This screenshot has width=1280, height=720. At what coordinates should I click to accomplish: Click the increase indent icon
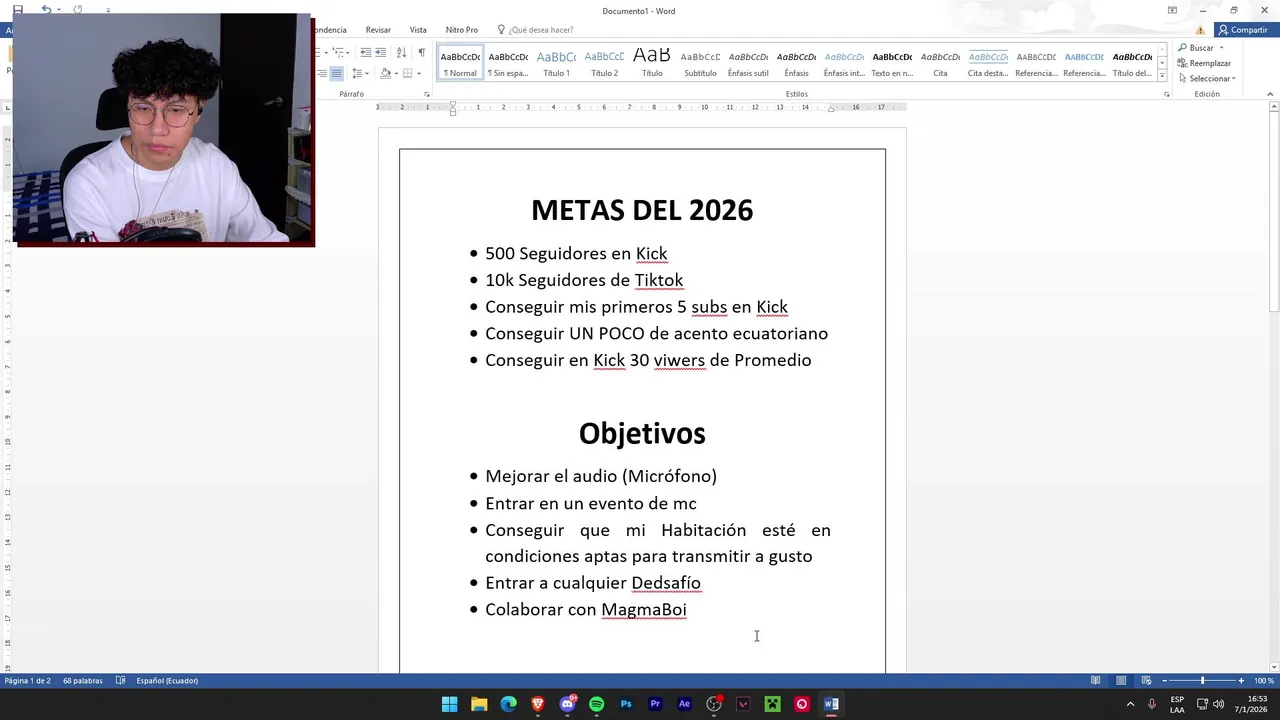381,53
